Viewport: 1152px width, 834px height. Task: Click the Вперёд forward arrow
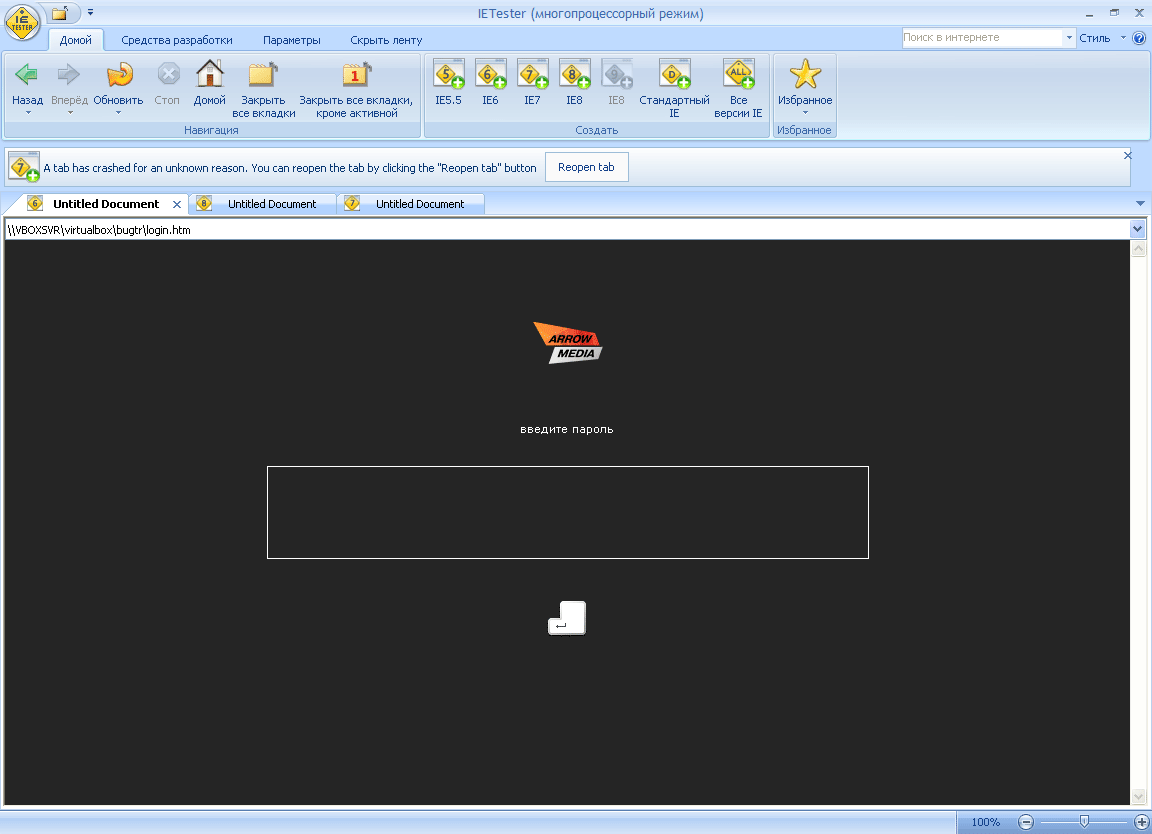[69, 74]
